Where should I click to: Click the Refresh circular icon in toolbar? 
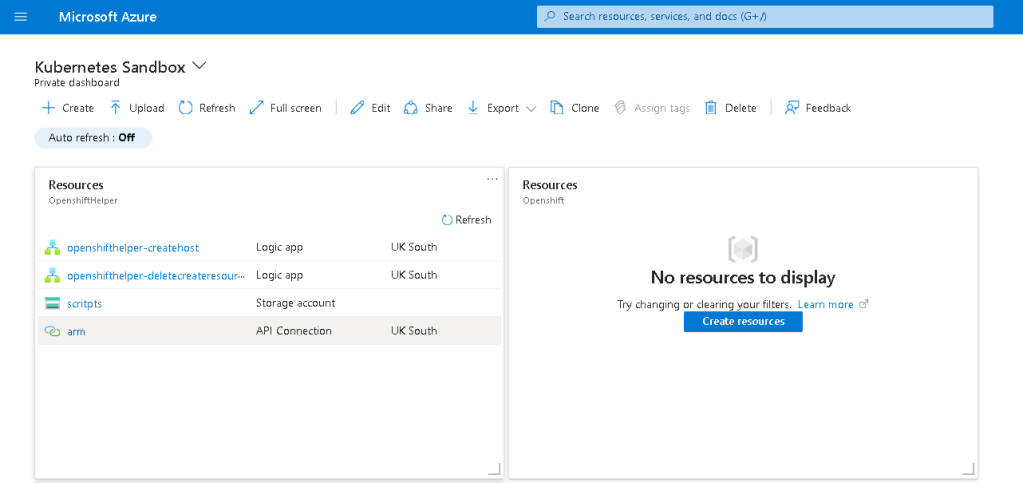coord(185,108)
